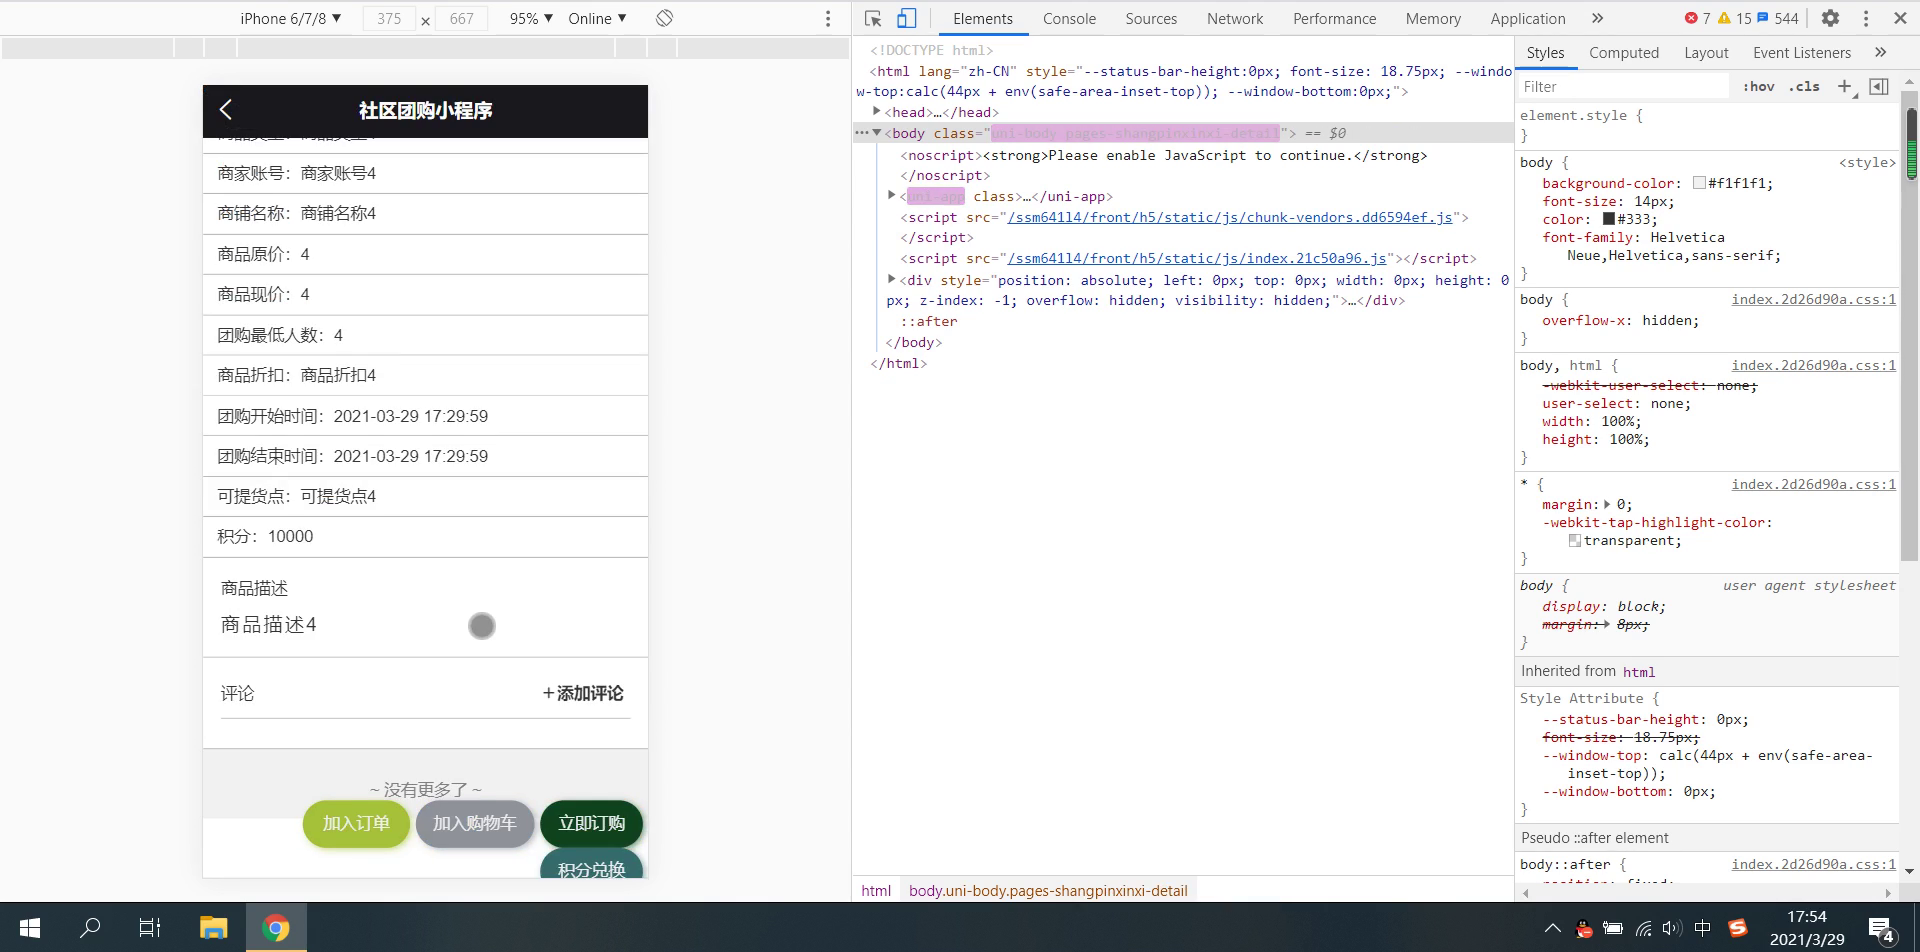Open the Application tab

pos(1528,18)
